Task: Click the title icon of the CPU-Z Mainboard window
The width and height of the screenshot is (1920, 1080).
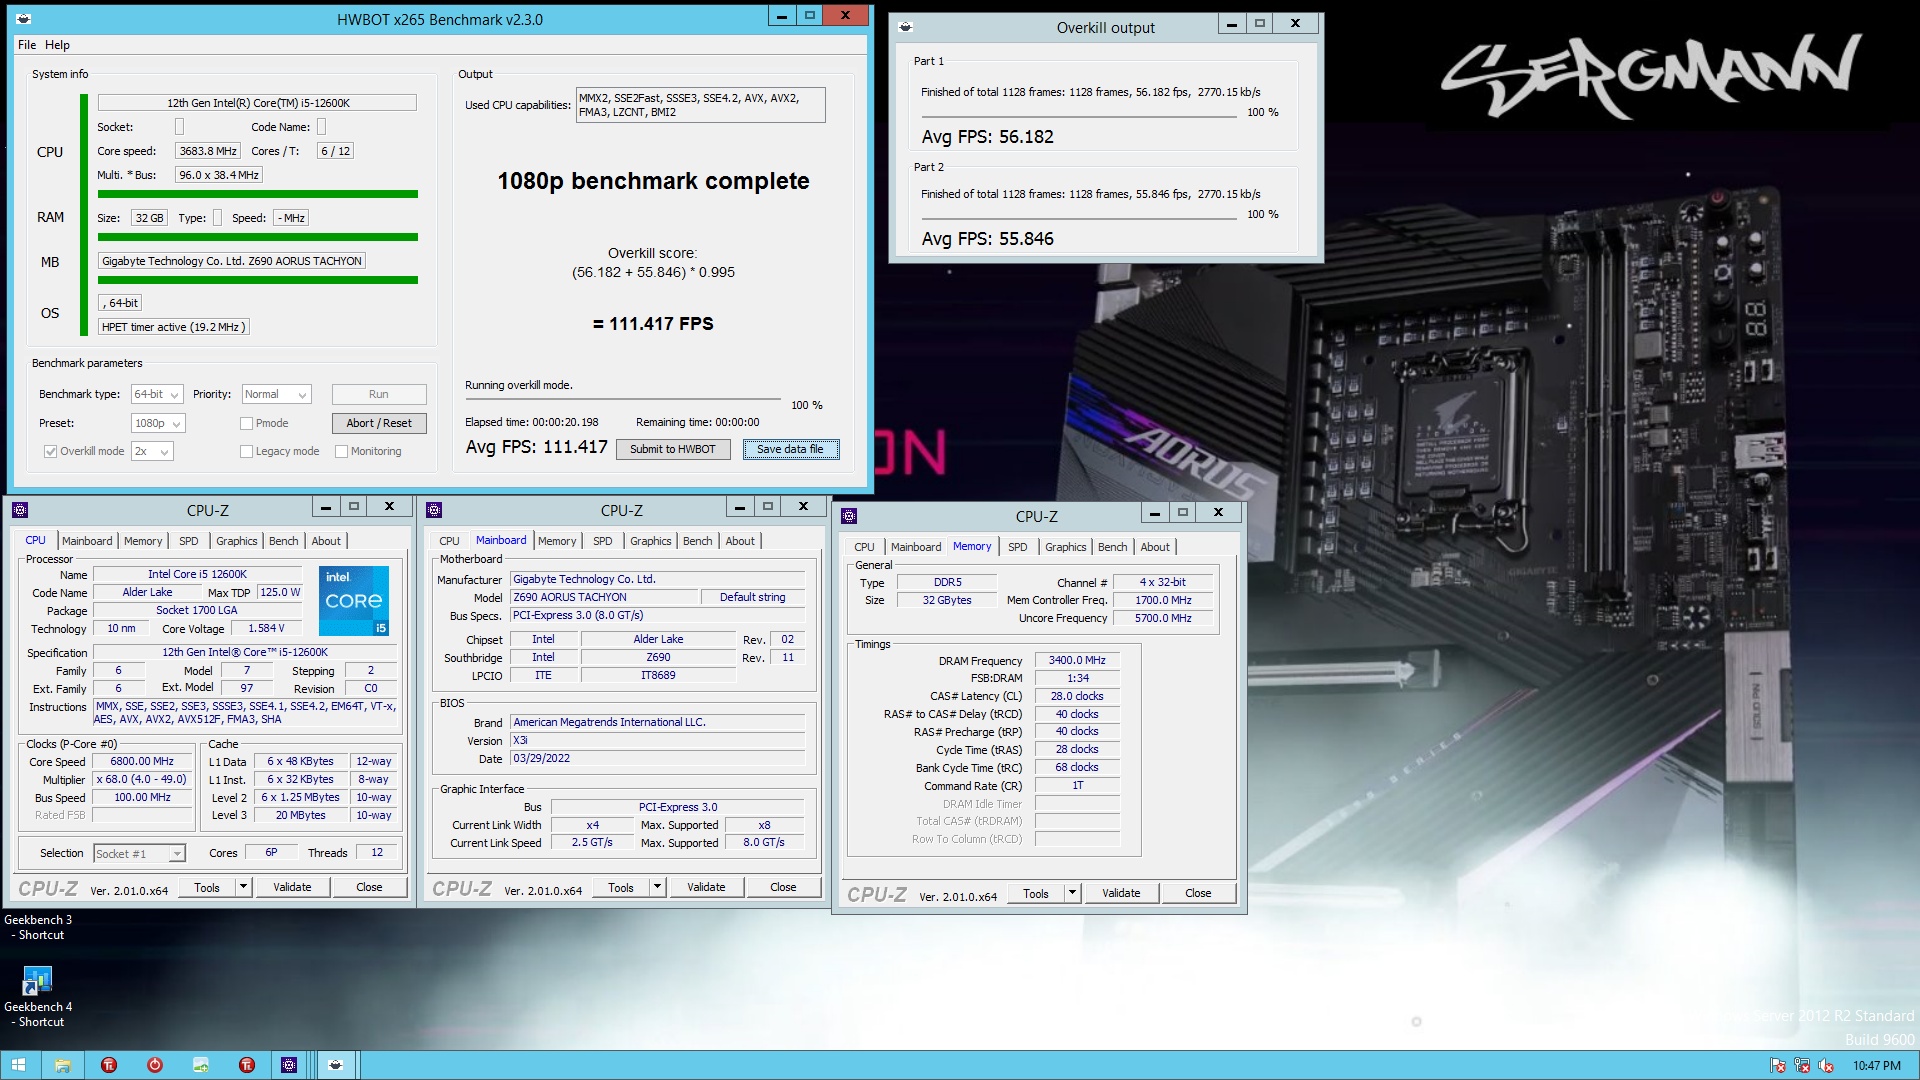Action: 434,510
